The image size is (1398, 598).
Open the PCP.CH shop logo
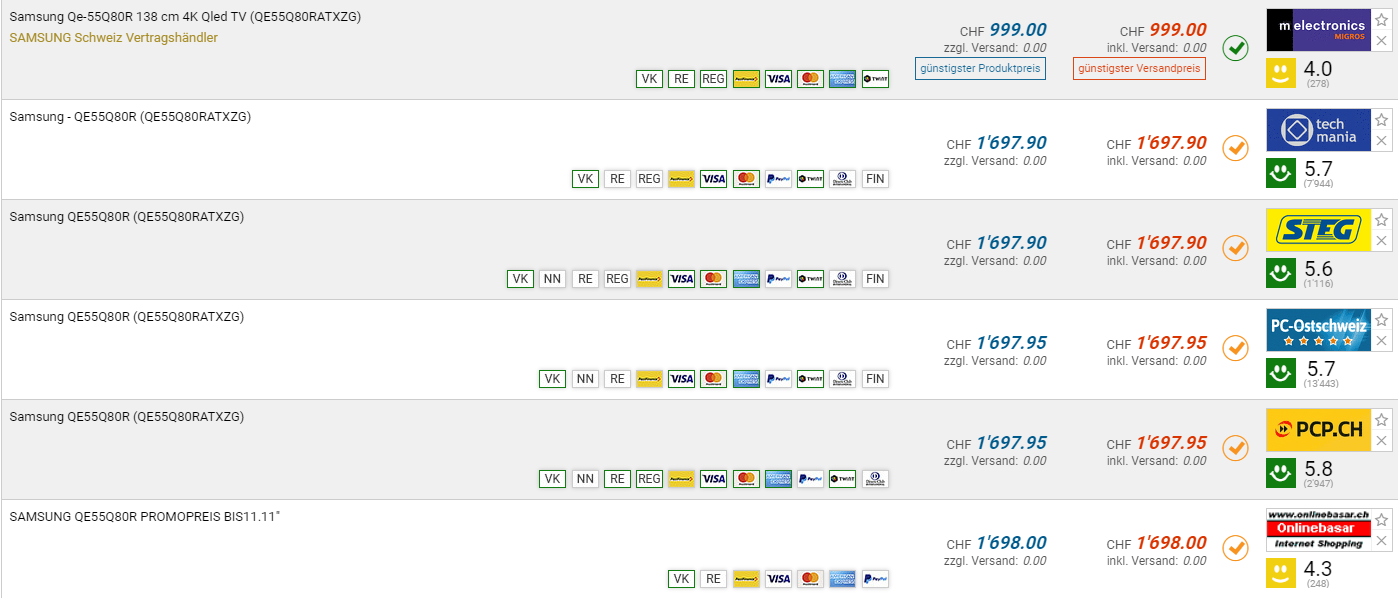pos(1317,430)
